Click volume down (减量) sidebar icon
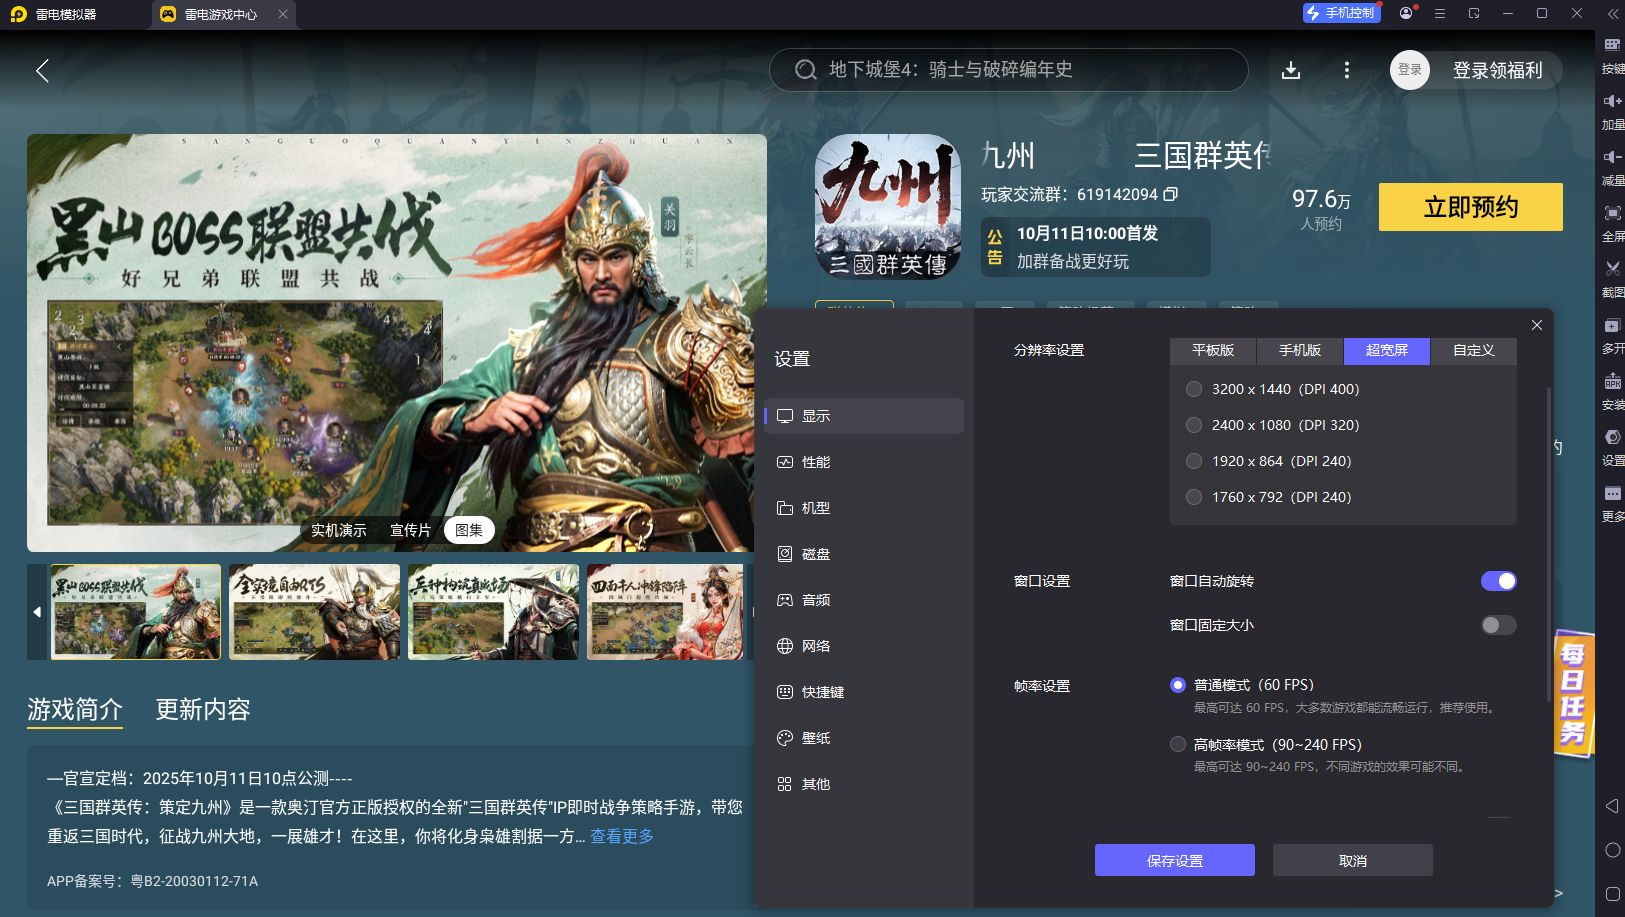This screenshot has height=917, width=1625. point(1612,166)
